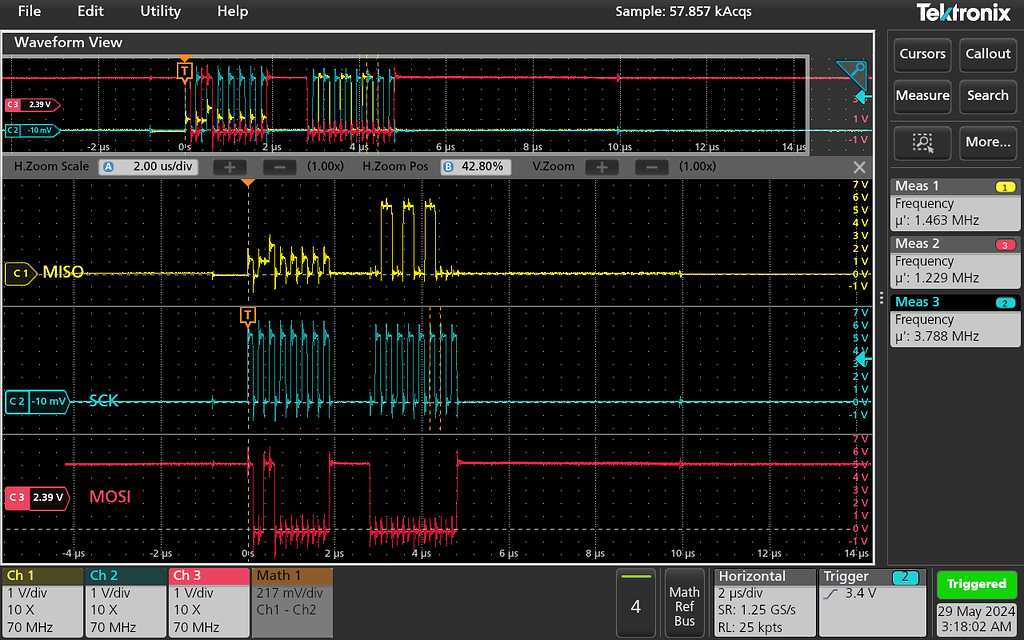Click the SCK waveform label
This screenshot has height=640, width=1024.
104,400
